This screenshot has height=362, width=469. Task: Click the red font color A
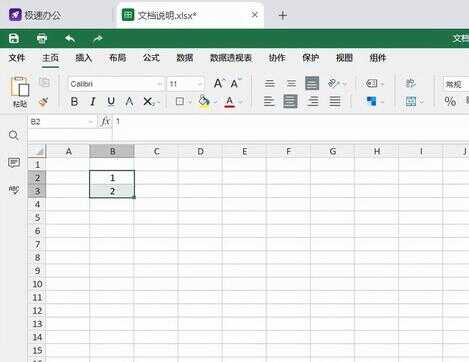229,101
